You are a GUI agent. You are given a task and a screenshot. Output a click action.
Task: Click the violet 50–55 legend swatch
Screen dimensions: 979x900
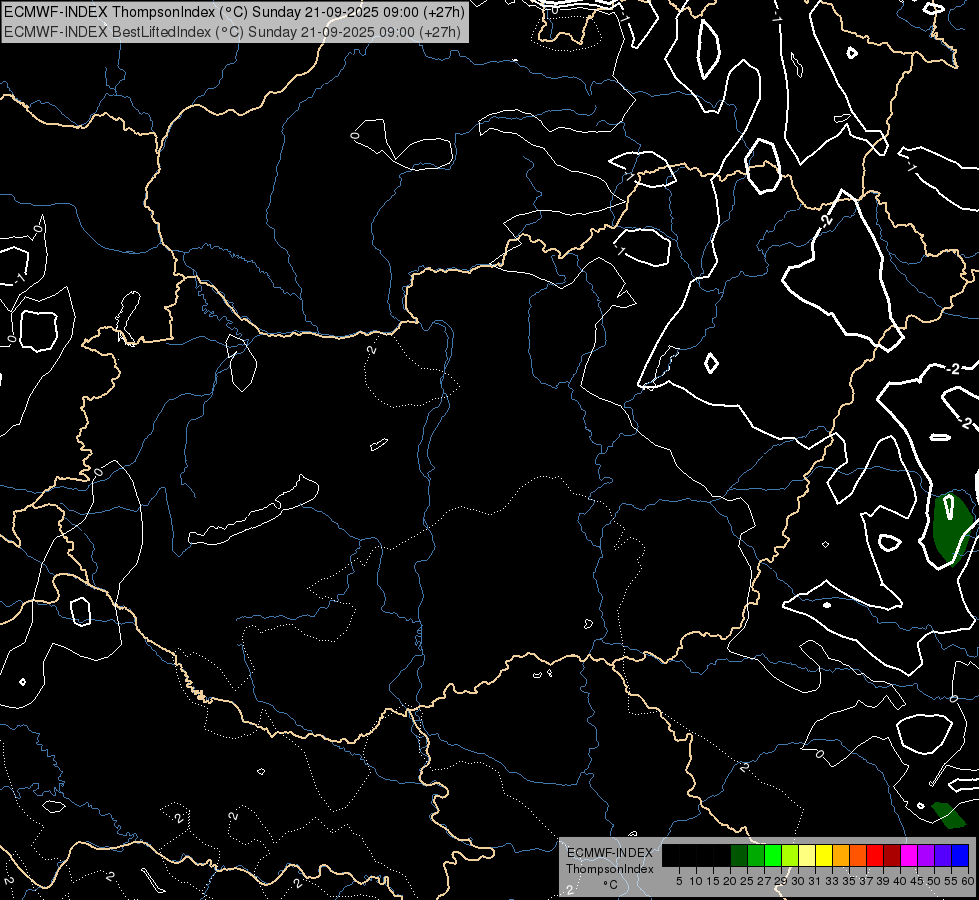pos(943,855)
